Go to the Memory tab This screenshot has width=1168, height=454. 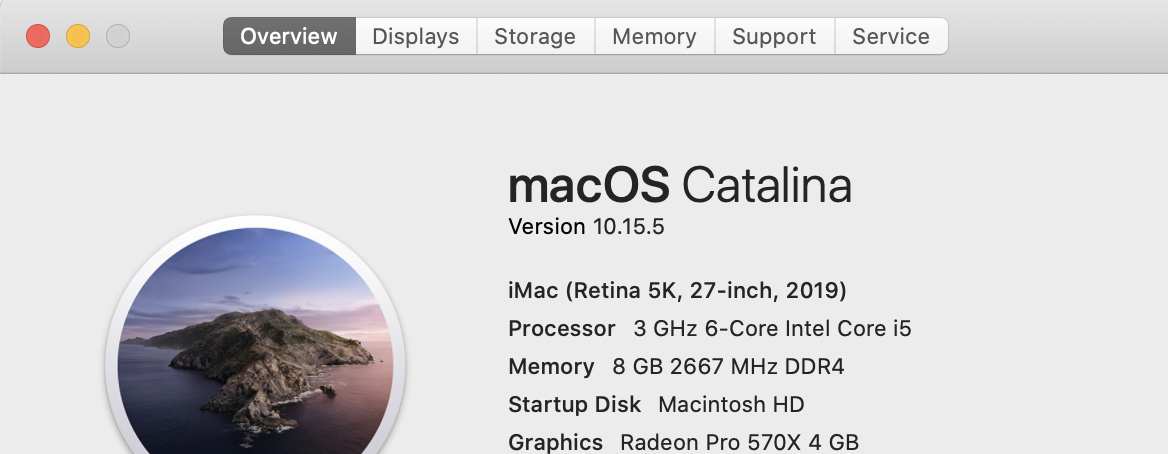(654, 37)
